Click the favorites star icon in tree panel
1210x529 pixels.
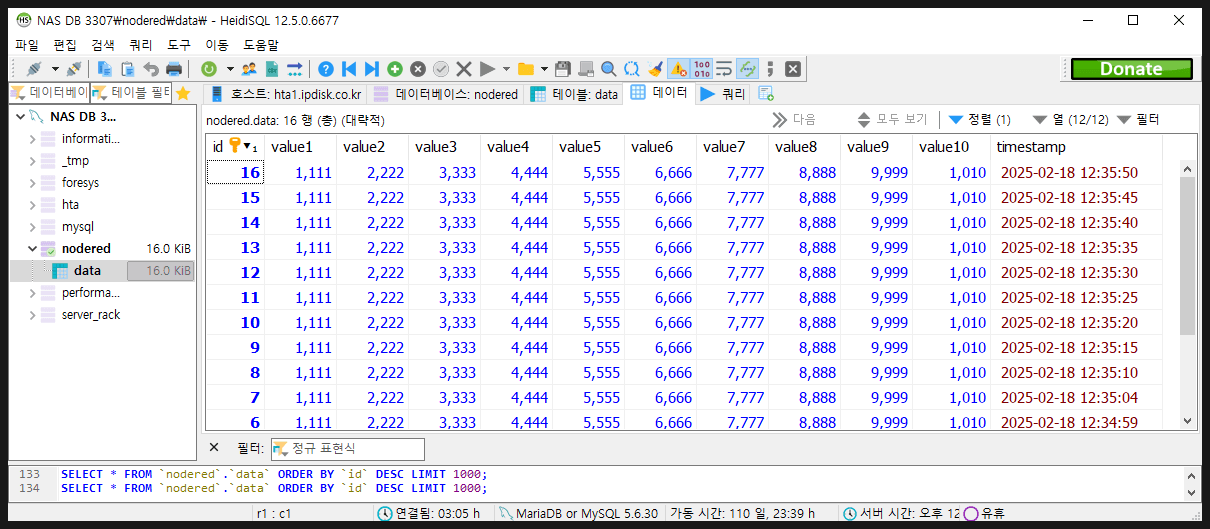[183, 93]
